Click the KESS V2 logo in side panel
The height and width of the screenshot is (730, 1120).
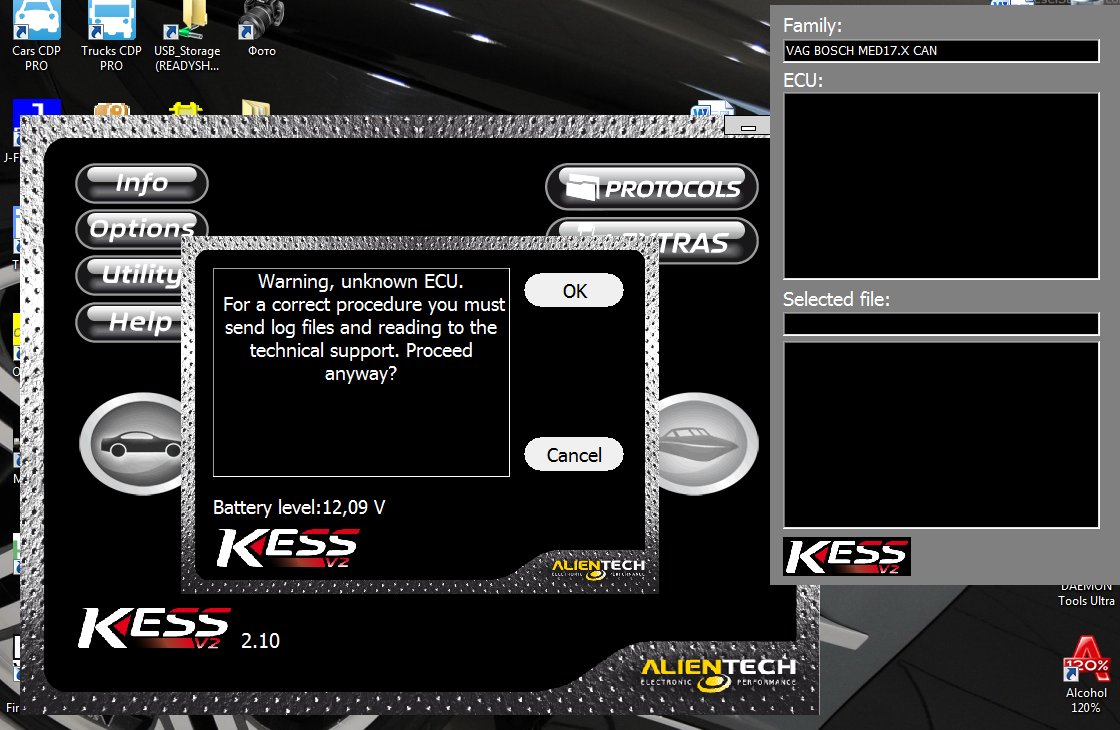pyautogui.click(x=846, y=556)
